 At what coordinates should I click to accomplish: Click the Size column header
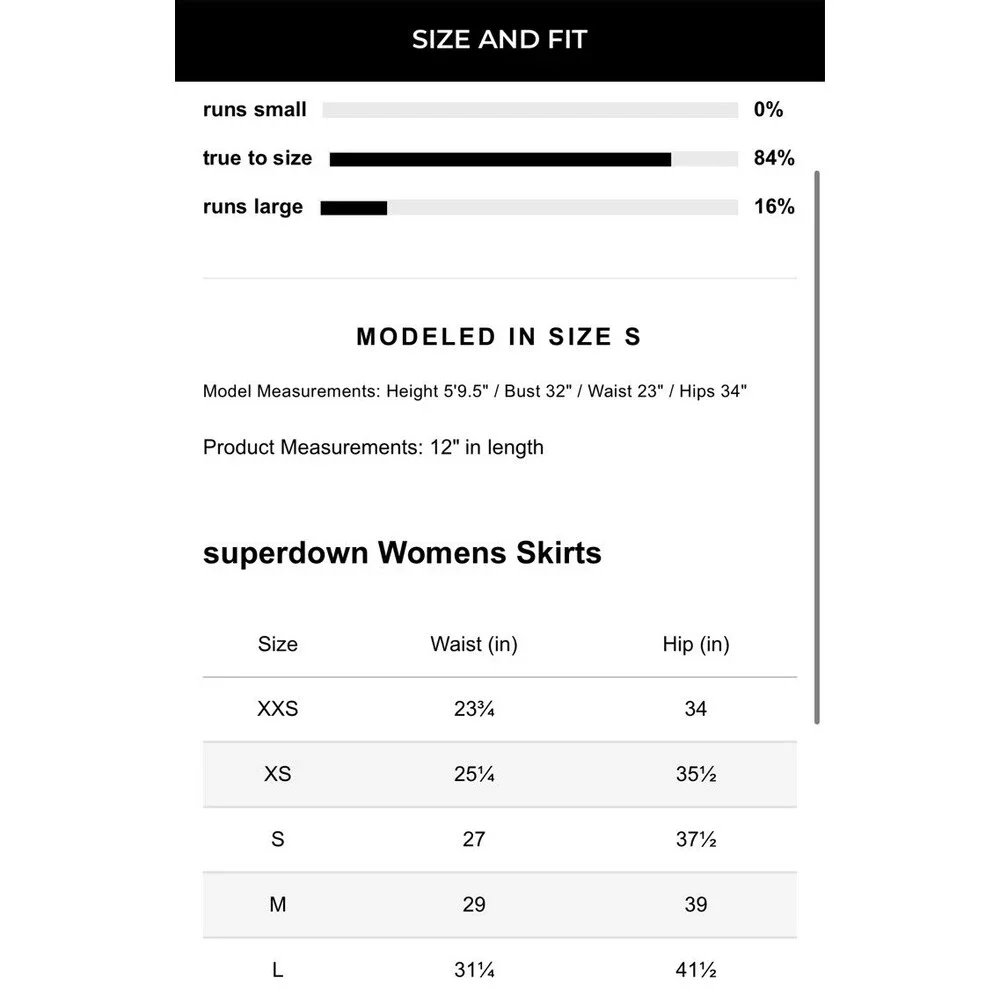coord(278,644)
